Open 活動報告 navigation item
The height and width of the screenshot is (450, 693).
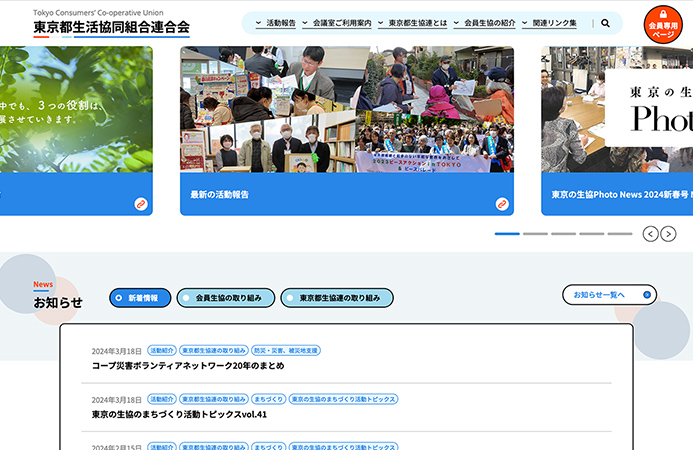[281, 23]
